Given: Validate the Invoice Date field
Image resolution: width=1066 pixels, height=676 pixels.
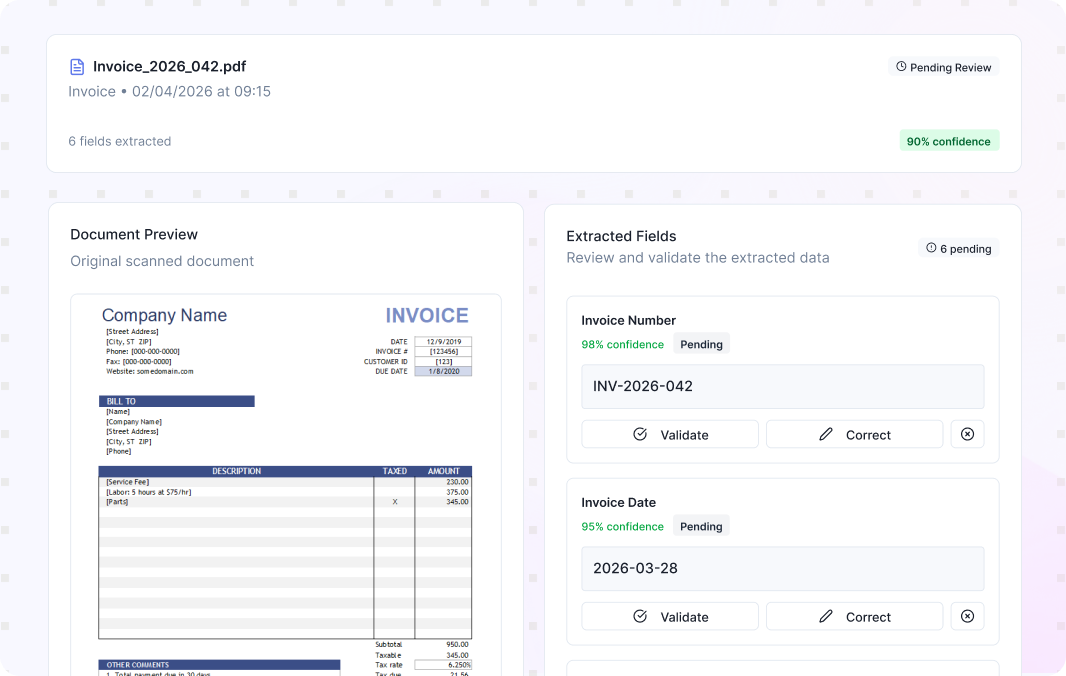Looking at the screenshot, I should (670, 616).
